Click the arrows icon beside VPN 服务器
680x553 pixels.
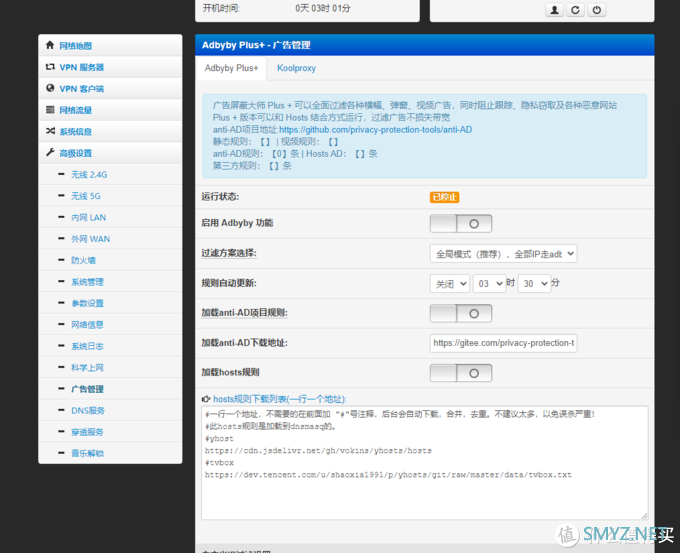[50, 67]
